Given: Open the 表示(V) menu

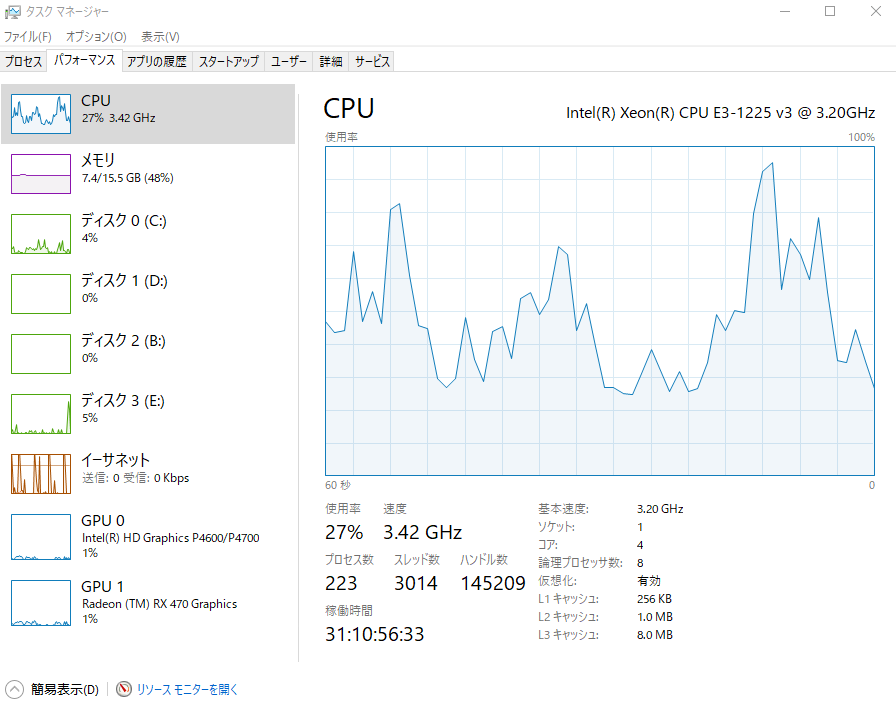Looking at the screenshot, I should point(161,37).
